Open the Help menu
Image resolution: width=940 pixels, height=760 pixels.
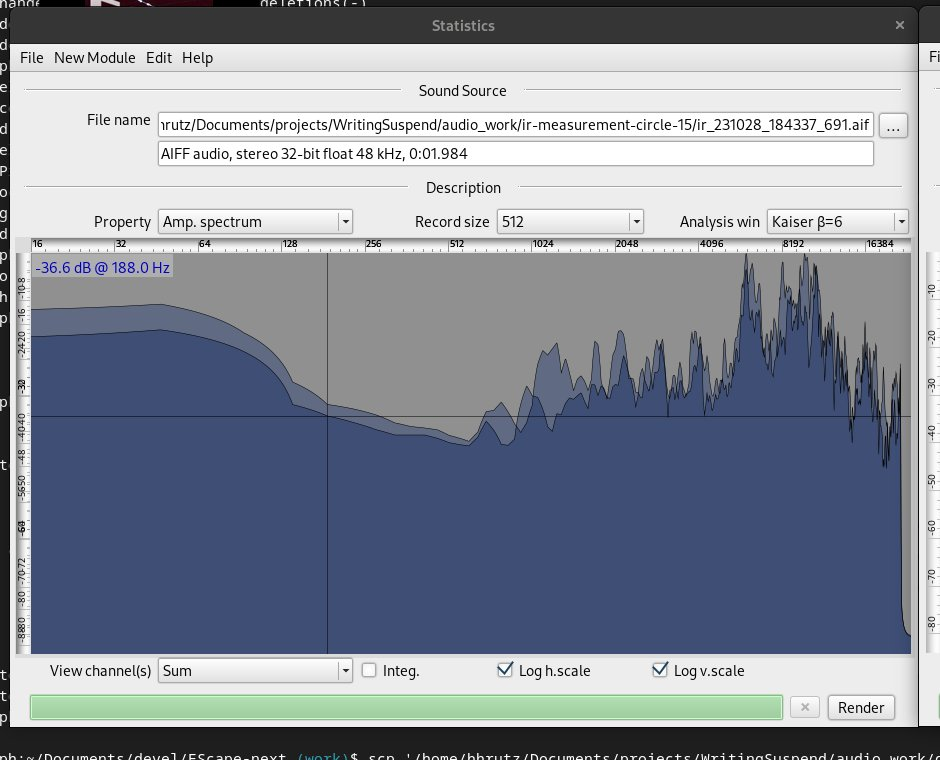[x=197, y=58]
